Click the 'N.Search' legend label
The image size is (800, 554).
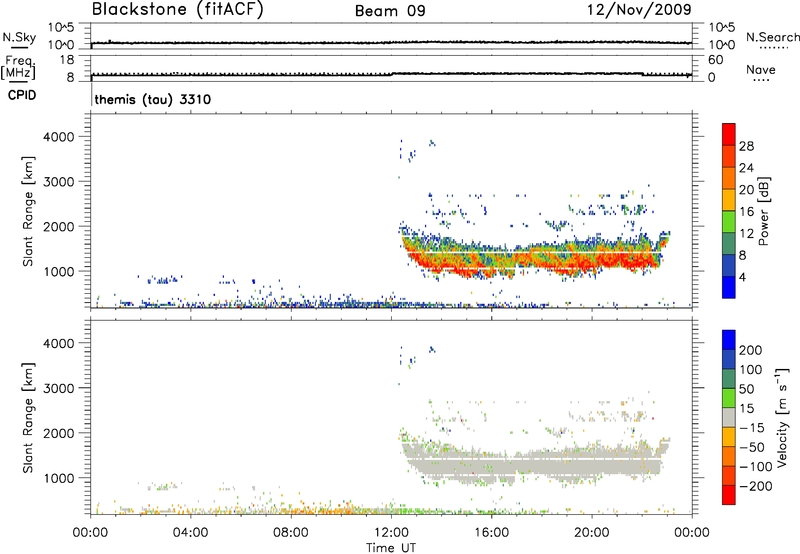pyautogui.click(x=772, y=37)
